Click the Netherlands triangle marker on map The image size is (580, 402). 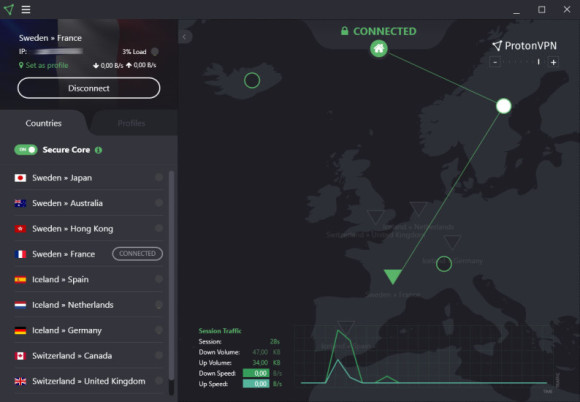tap(418, 209)
